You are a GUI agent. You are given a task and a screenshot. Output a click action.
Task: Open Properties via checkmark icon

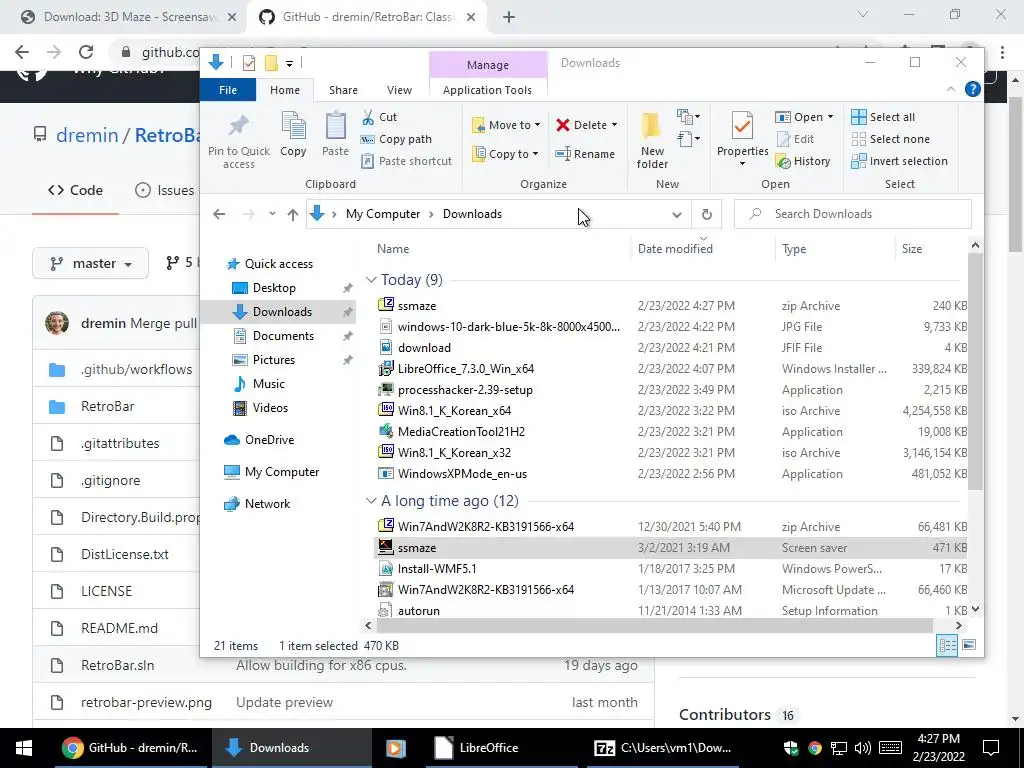[x=742, y=125]
